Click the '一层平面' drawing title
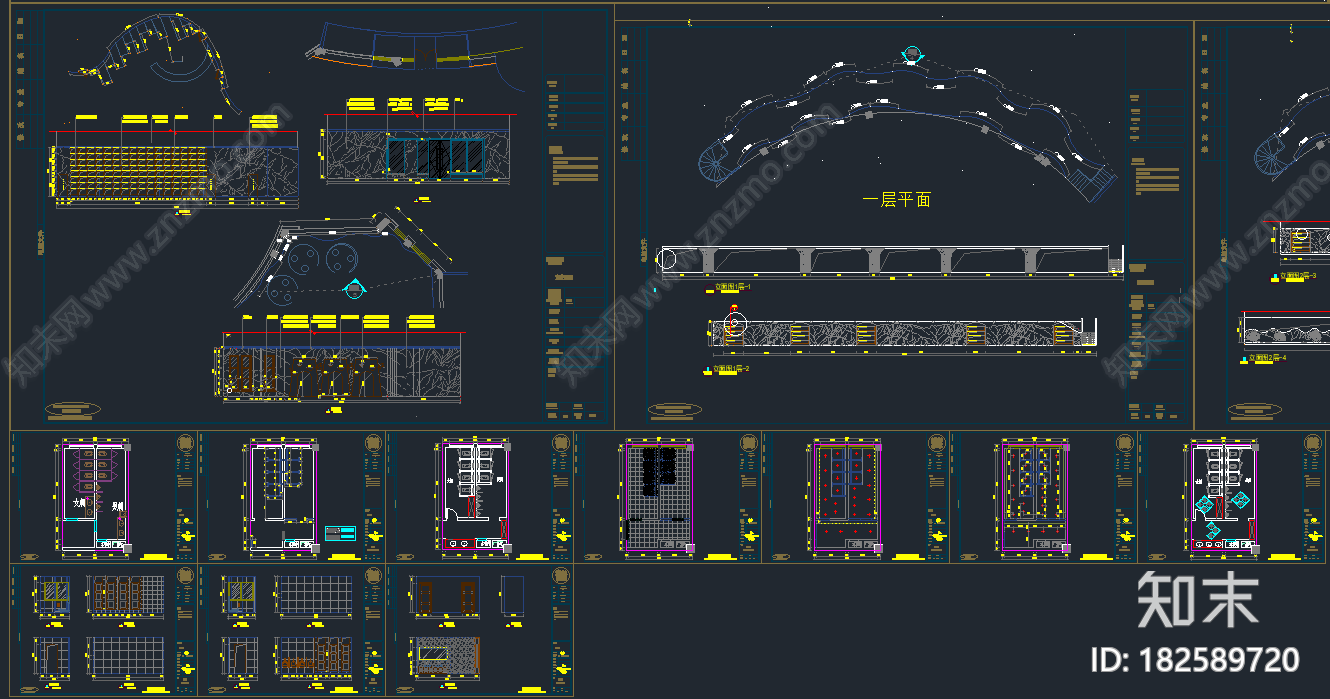1330x699 pixels. tap(896, 200)
